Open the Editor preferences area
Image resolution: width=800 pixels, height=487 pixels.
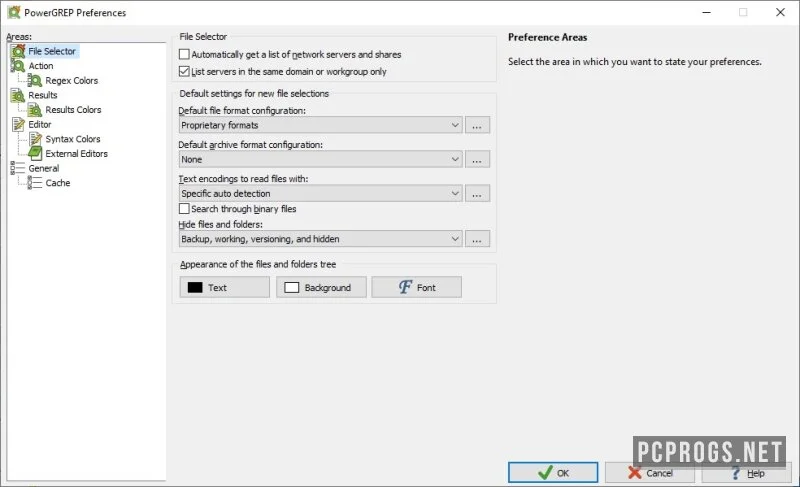pos(40,124)
